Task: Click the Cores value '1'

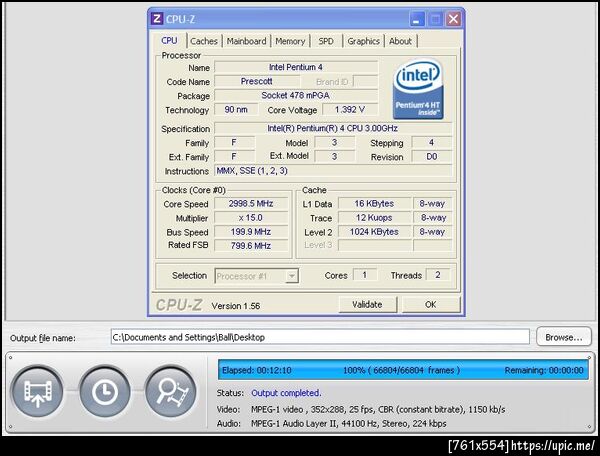Action: click(364, 275)
